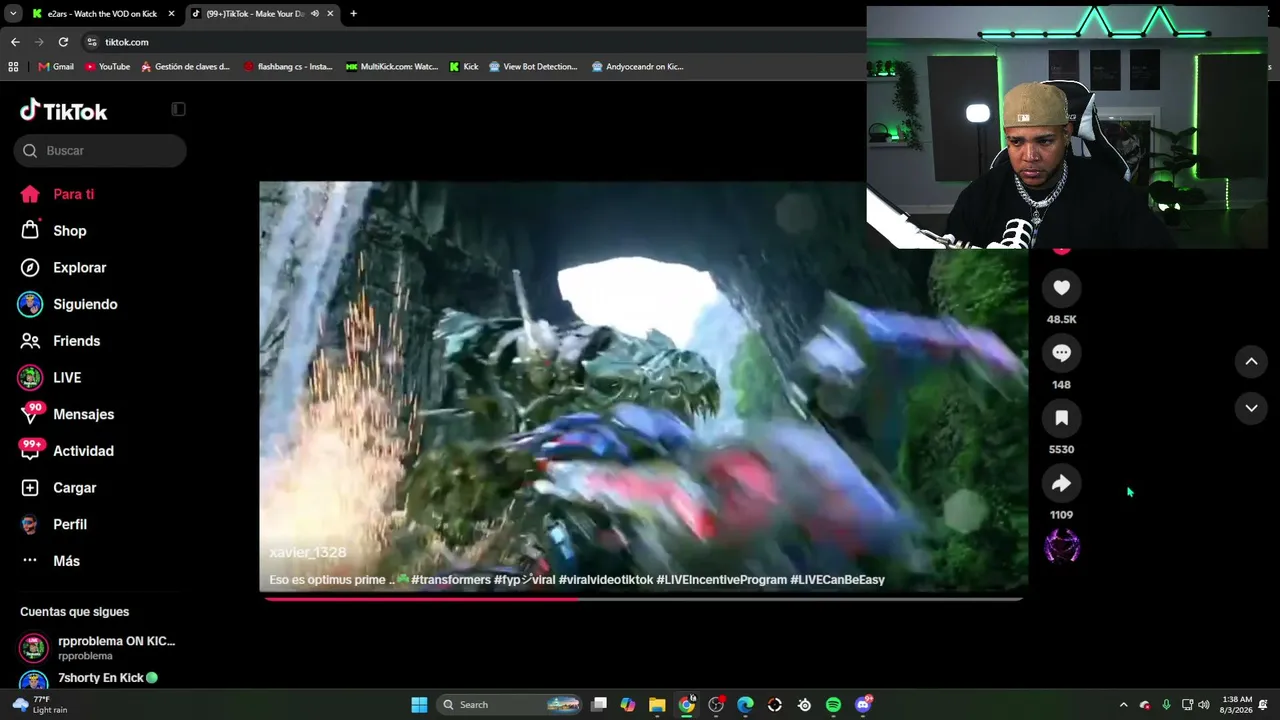This screenshot has width=1280, height=720.
Task: Close the e2ars Kick tab
Action: point(171,14)
